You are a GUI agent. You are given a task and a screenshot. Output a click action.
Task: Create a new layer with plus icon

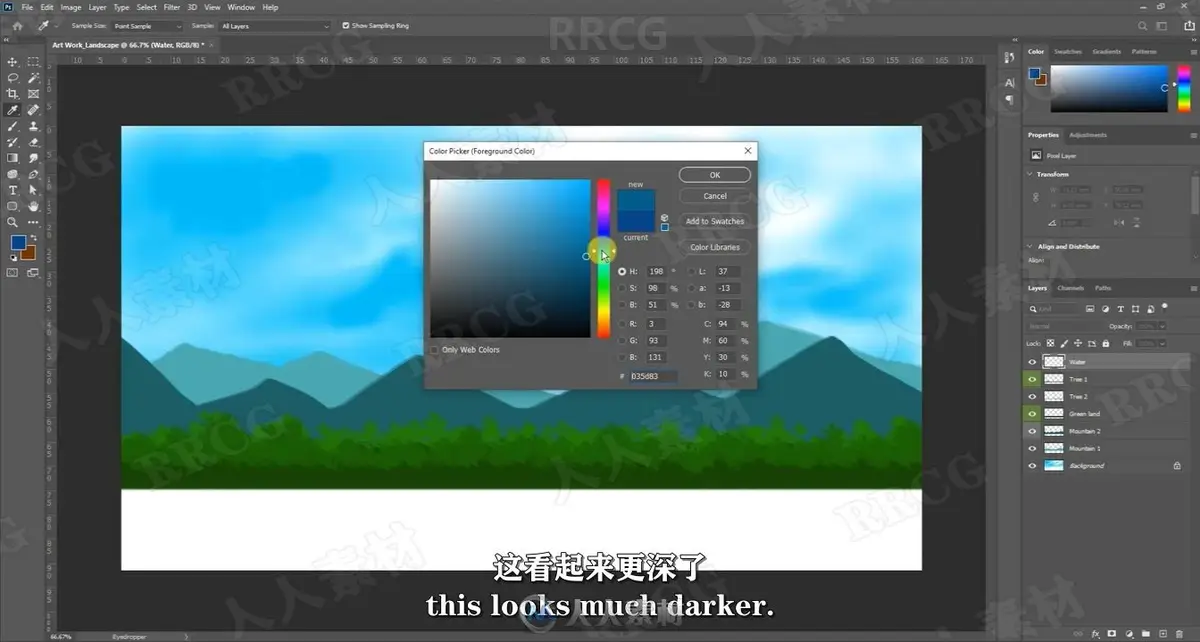[1163, 634]
